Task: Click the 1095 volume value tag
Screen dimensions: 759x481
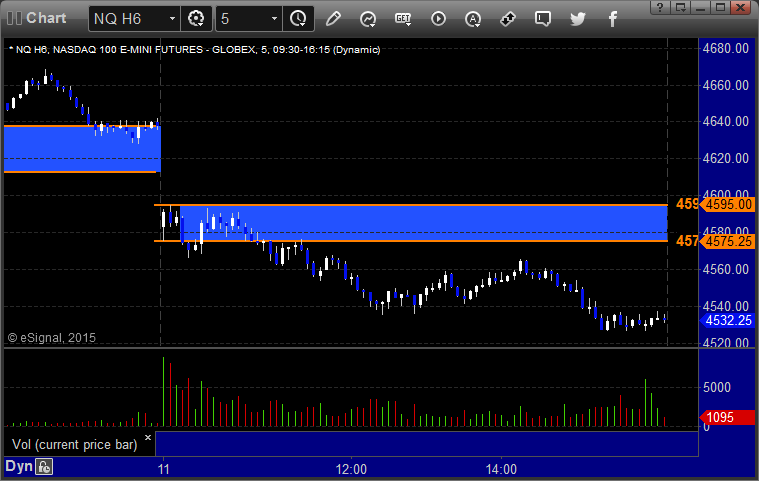Action: 728,417
